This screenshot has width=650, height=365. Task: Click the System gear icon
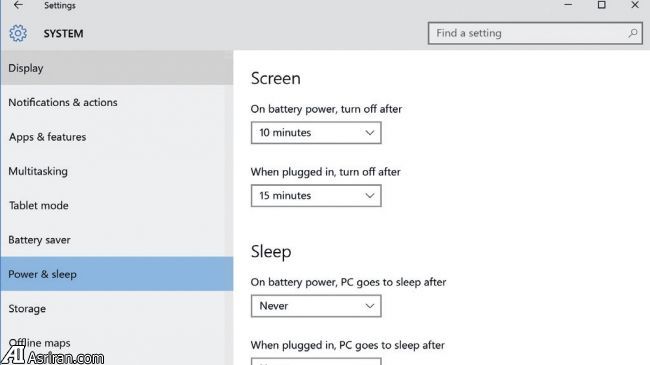(18, 33)
